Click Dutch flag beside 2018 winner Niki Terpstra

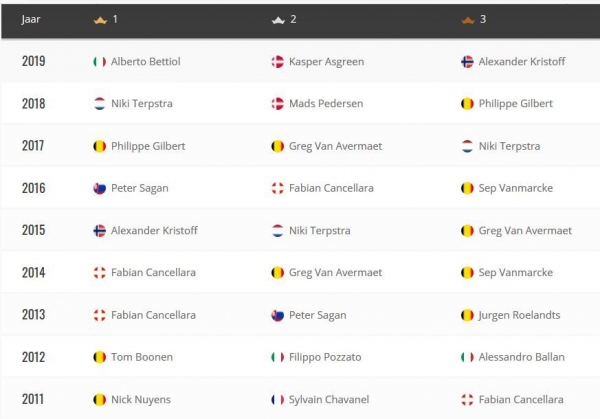[x=99, y=104]
